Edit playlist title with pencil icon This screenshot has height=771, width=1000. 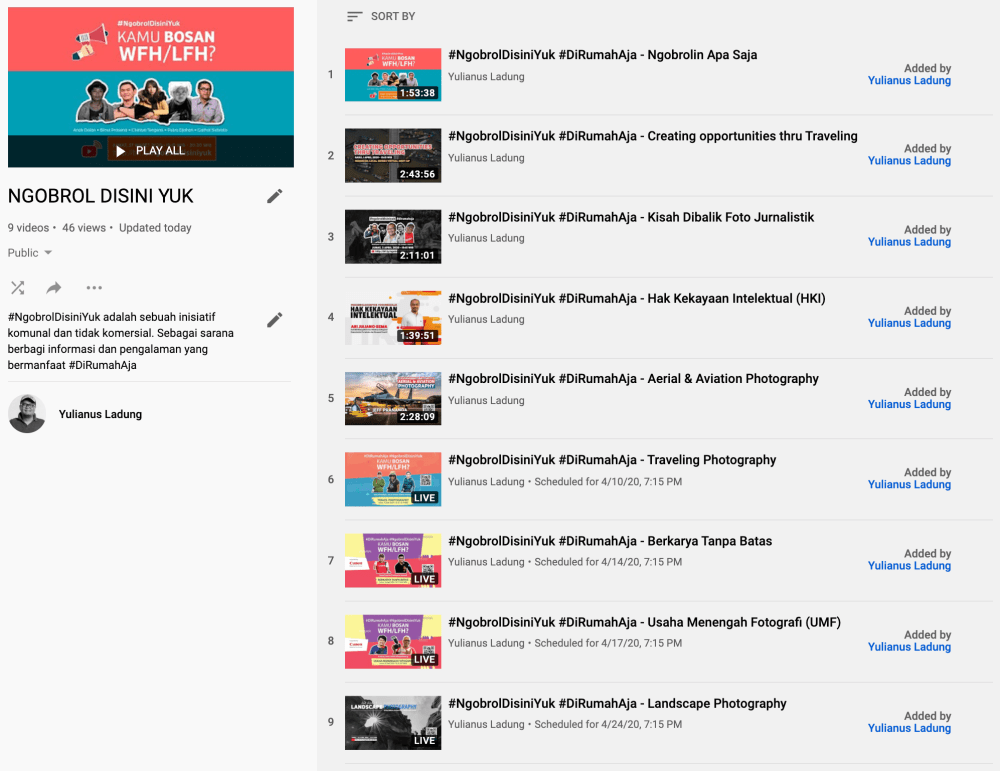click(x=275, y=196)
